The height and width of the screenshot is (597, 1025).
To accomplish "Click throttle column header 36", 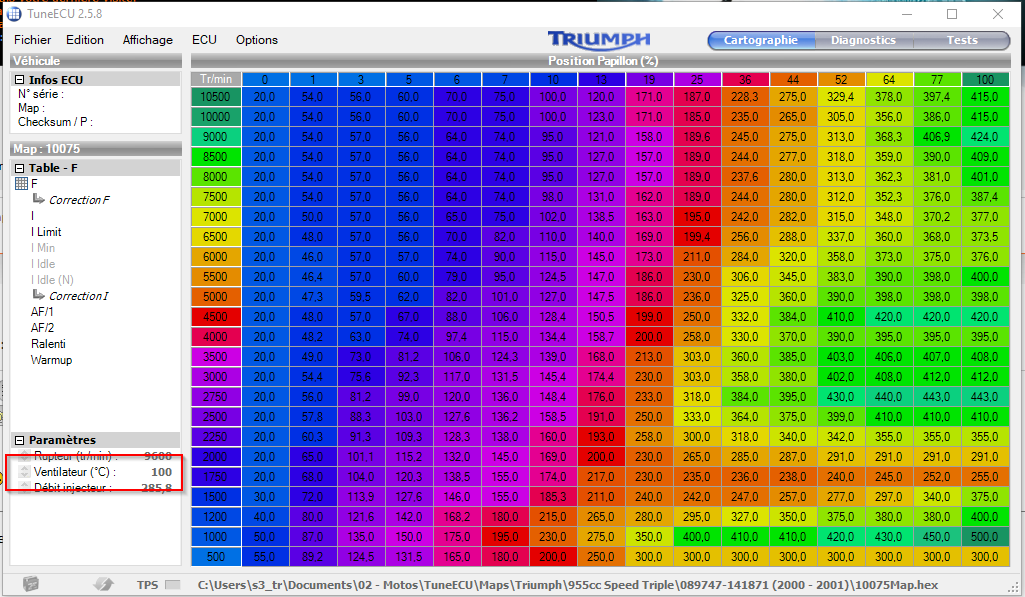I will click(x=745, y=79).
